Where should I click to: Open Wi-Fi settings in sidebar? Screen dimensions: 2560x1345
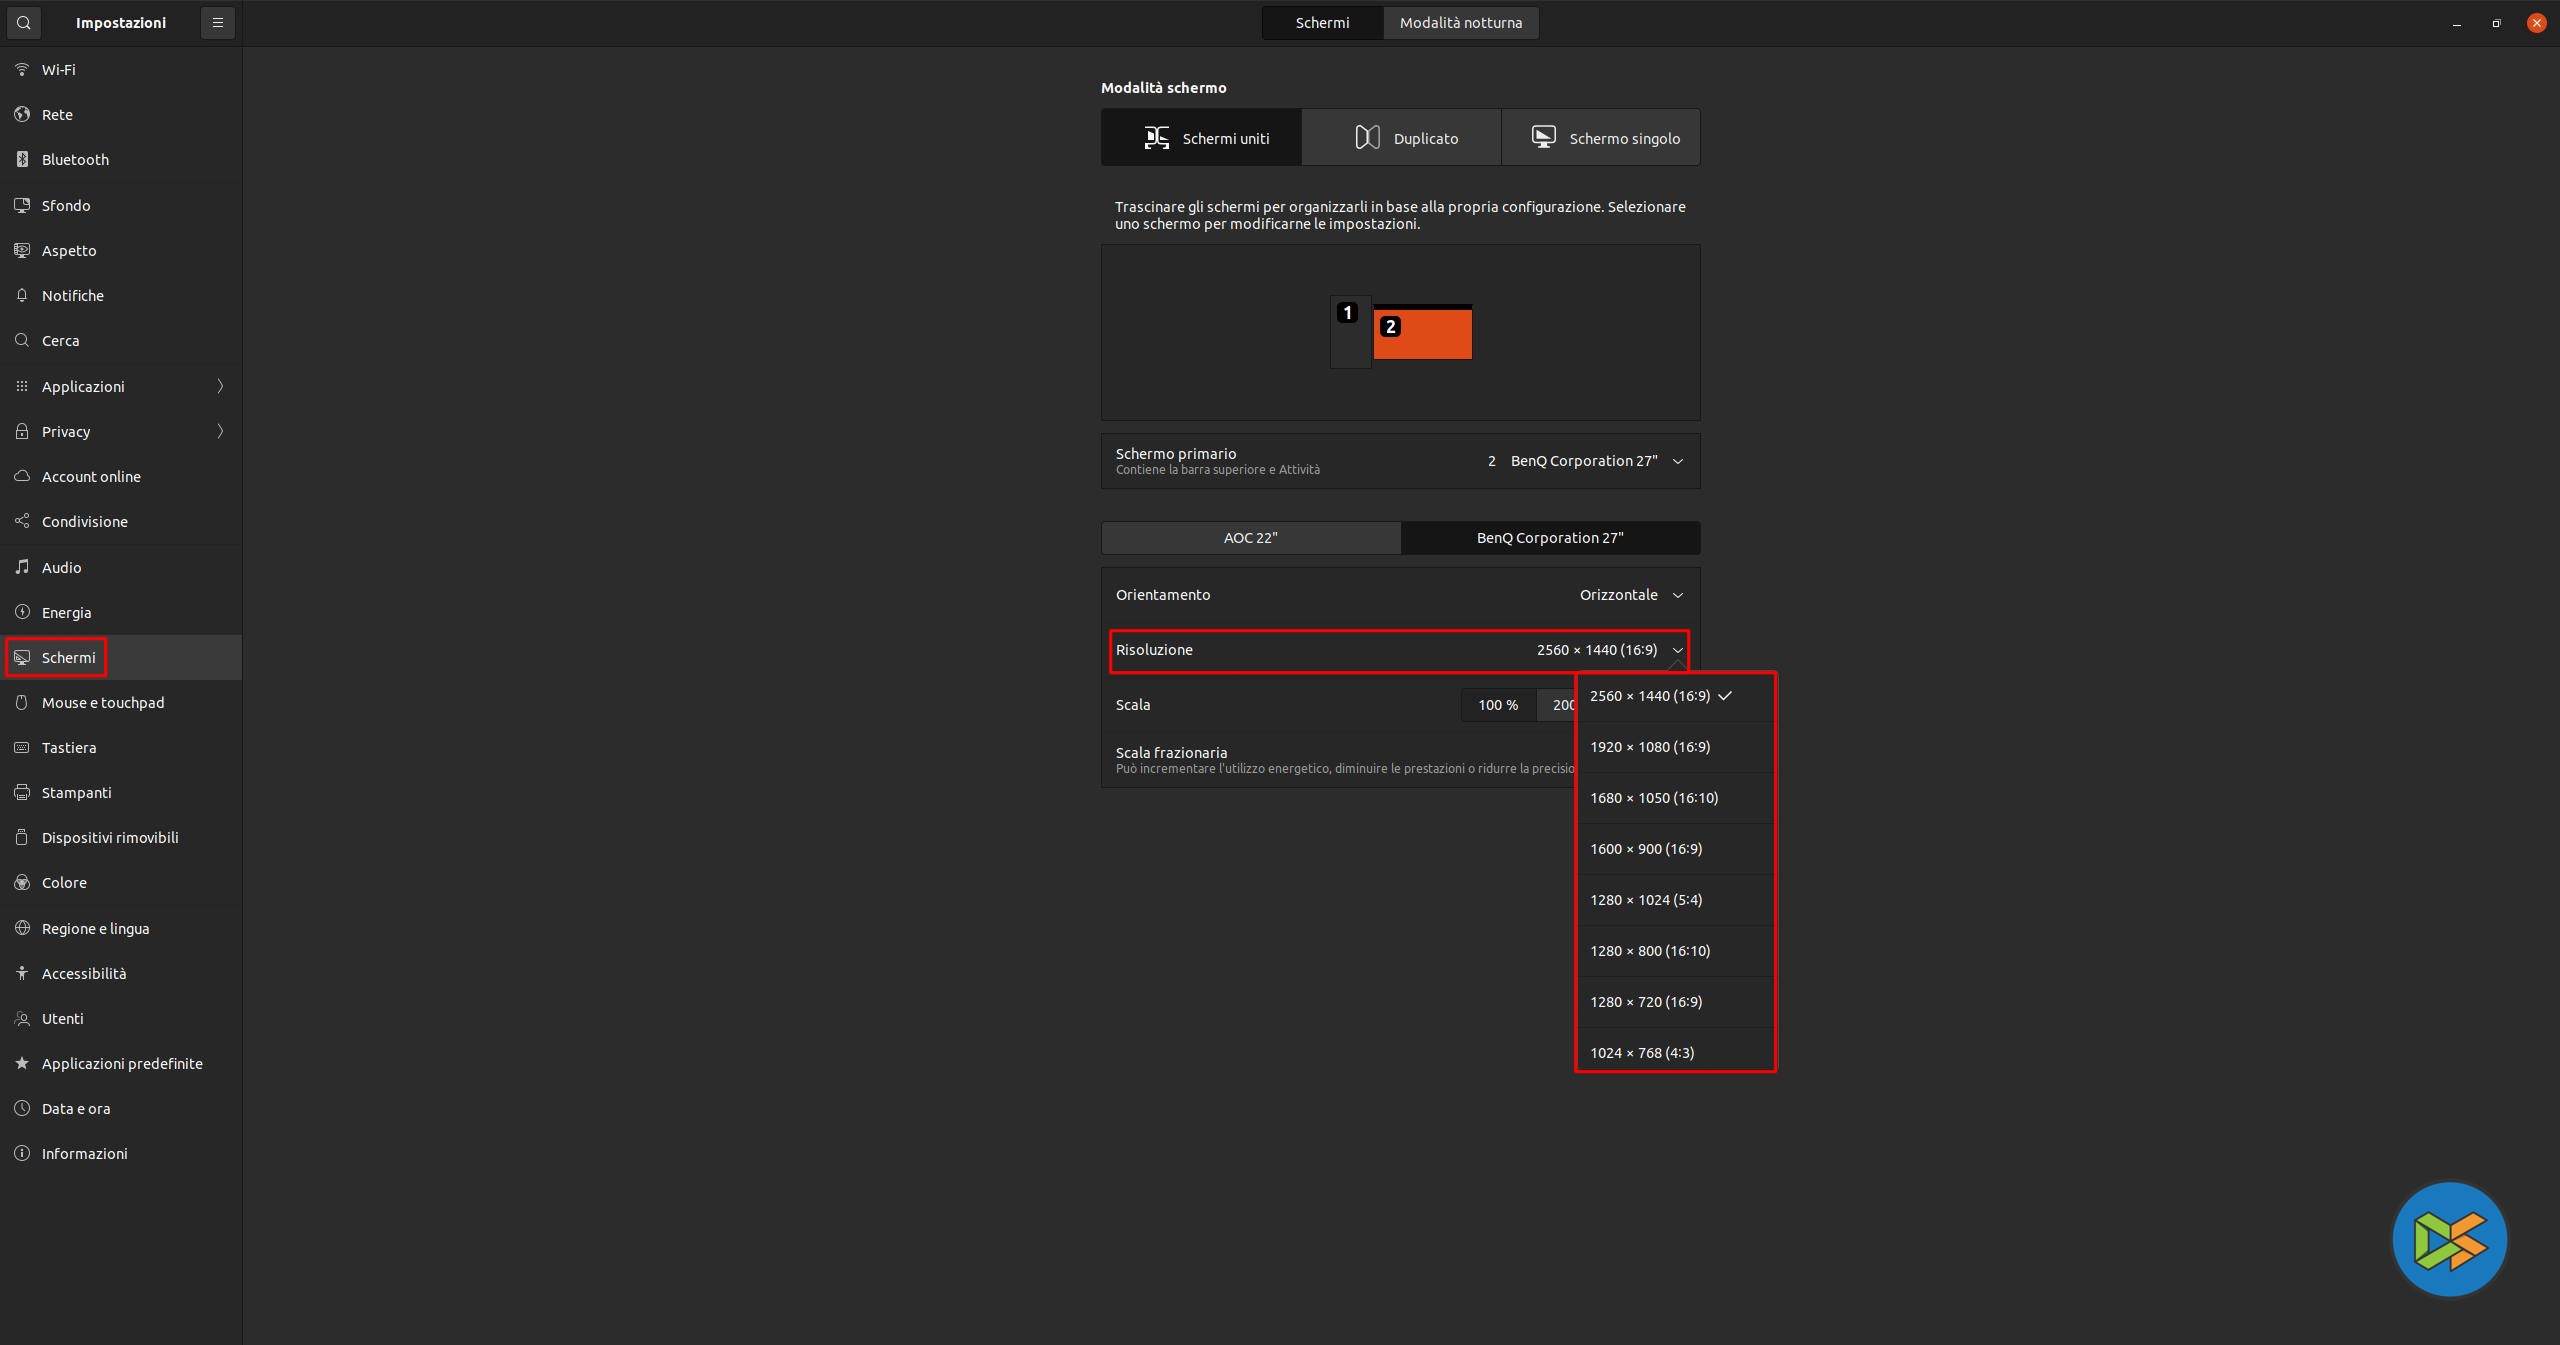[x=58, y=69]
